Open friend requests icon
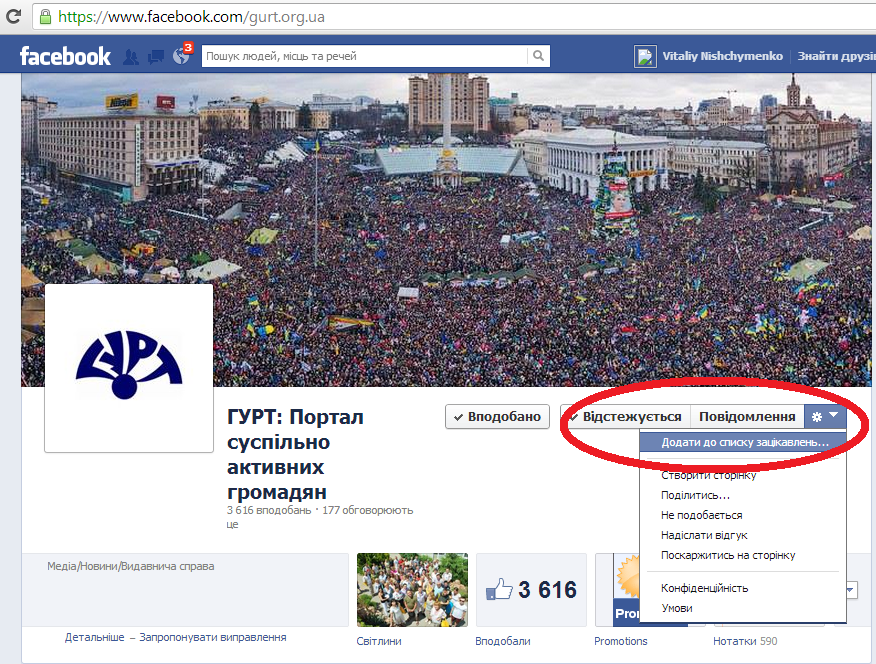Viewport: 876px width, 664px height. [131, 56]
